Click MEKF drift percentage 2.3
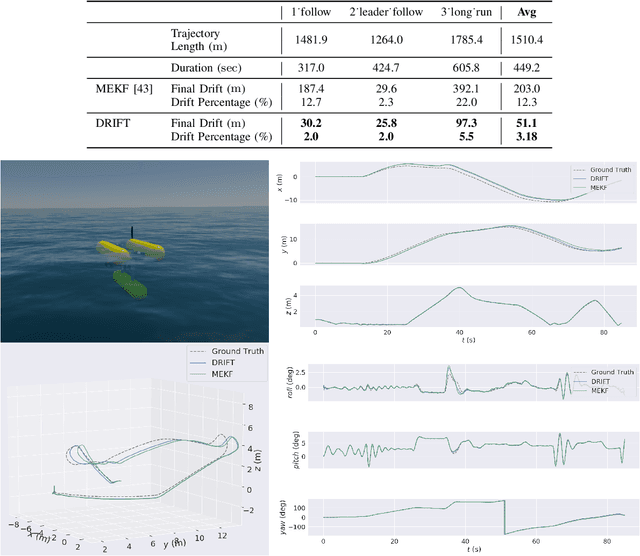The image size is (640, 556). tap(386, 102)
